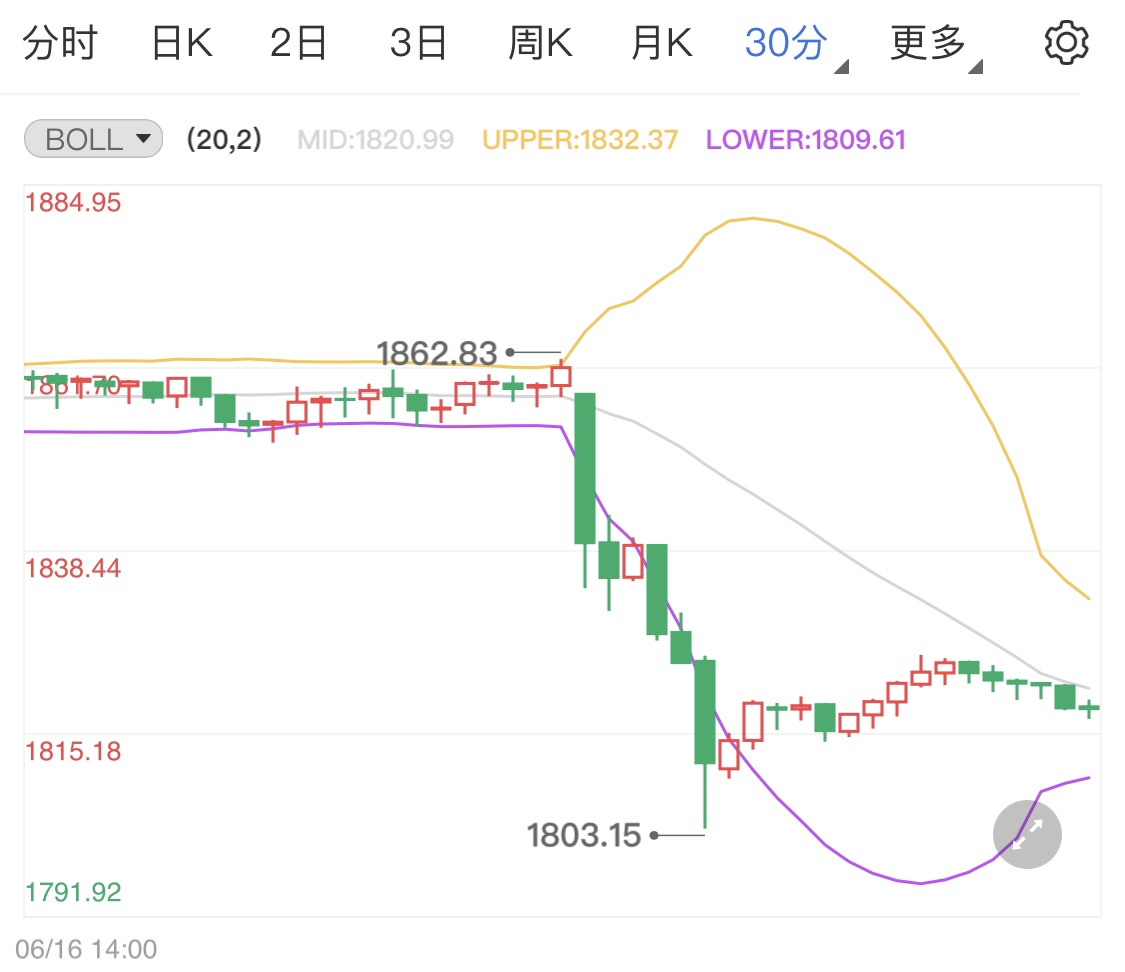Click the 1791.92 axis label
Image resolution: width=1125 pixels, height=972 pixels.
click(73, 892)
